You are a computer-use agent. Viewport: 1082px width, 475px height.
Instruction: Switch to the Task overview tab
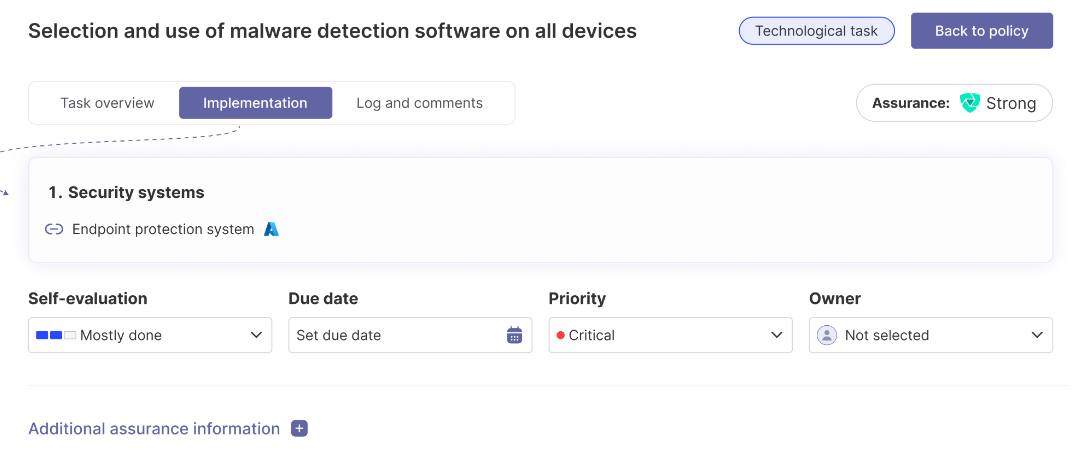[x=107, y=103]
